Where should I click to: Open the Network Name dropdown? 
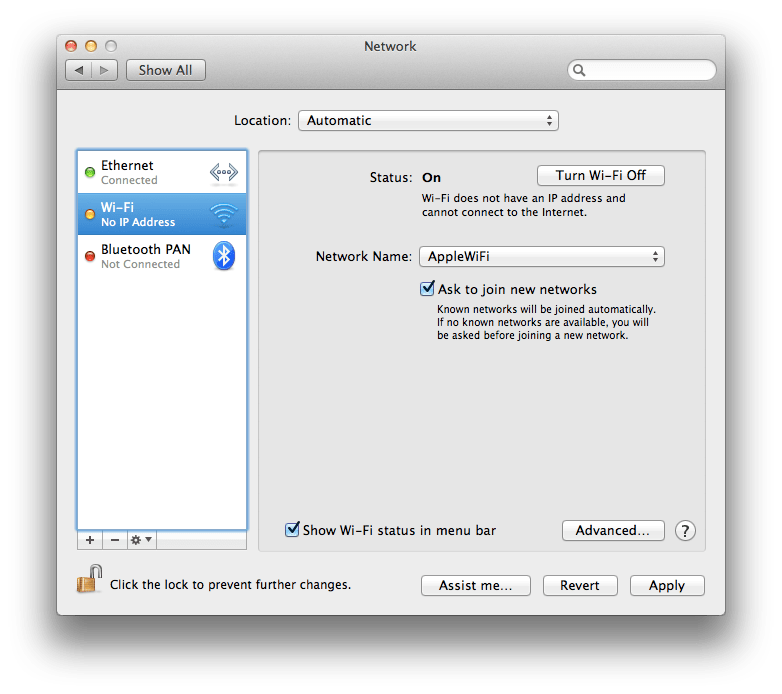pyautogui.click(x=542, y=257)
